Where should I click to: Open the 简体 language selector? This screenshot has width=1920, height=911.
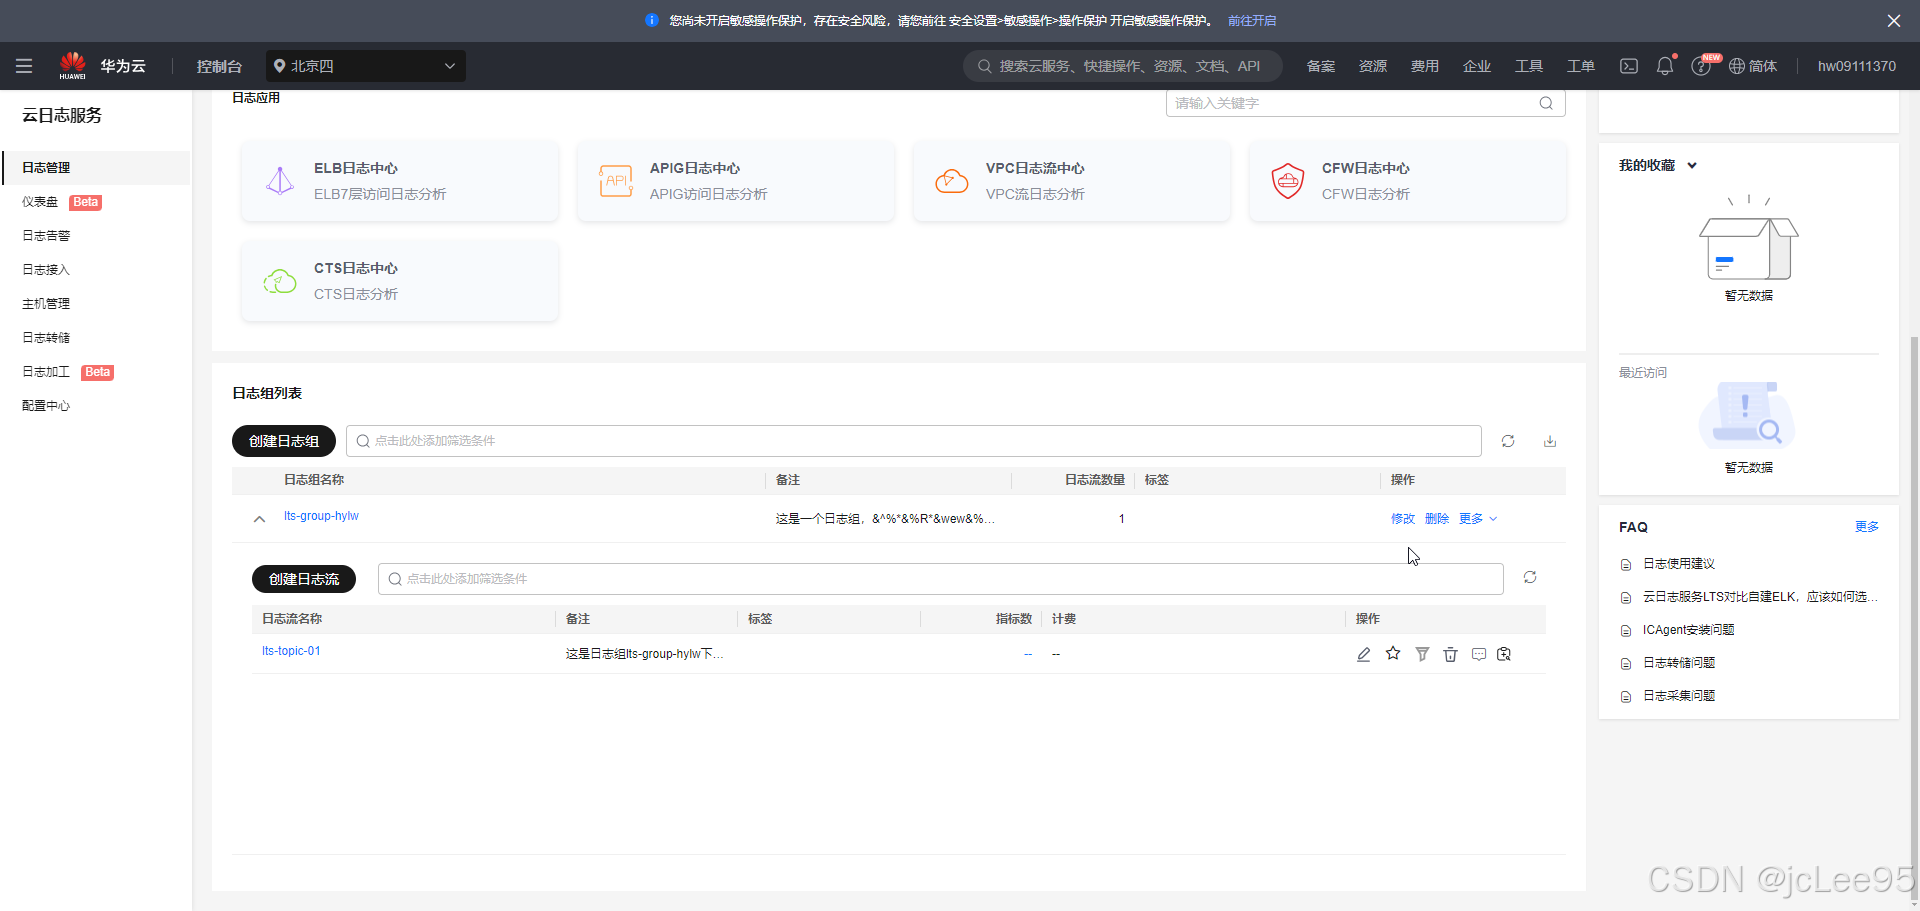coord(1753,66)
